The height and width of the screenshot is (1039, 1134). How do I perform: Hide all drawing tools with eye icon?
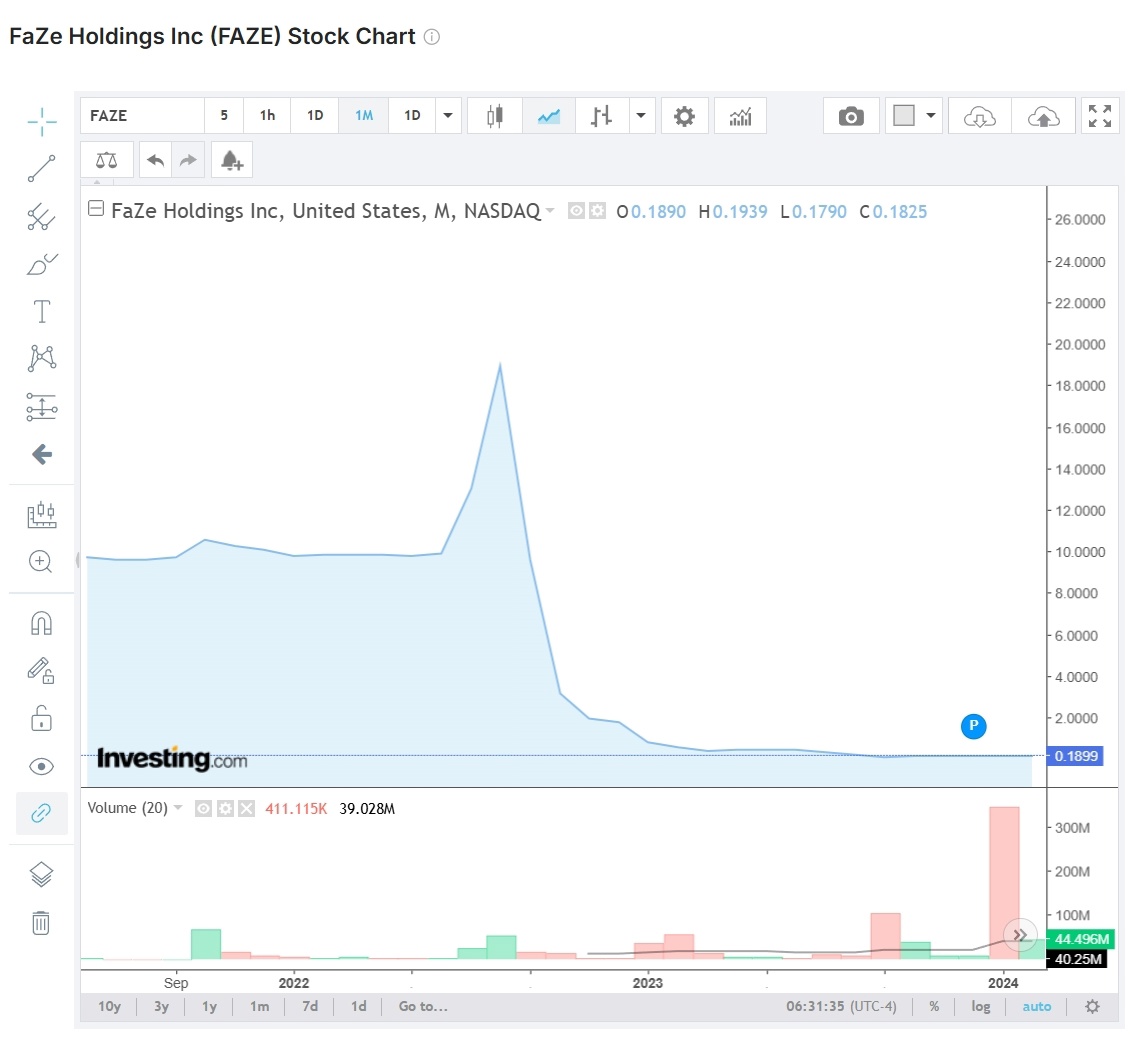[41, 766]
